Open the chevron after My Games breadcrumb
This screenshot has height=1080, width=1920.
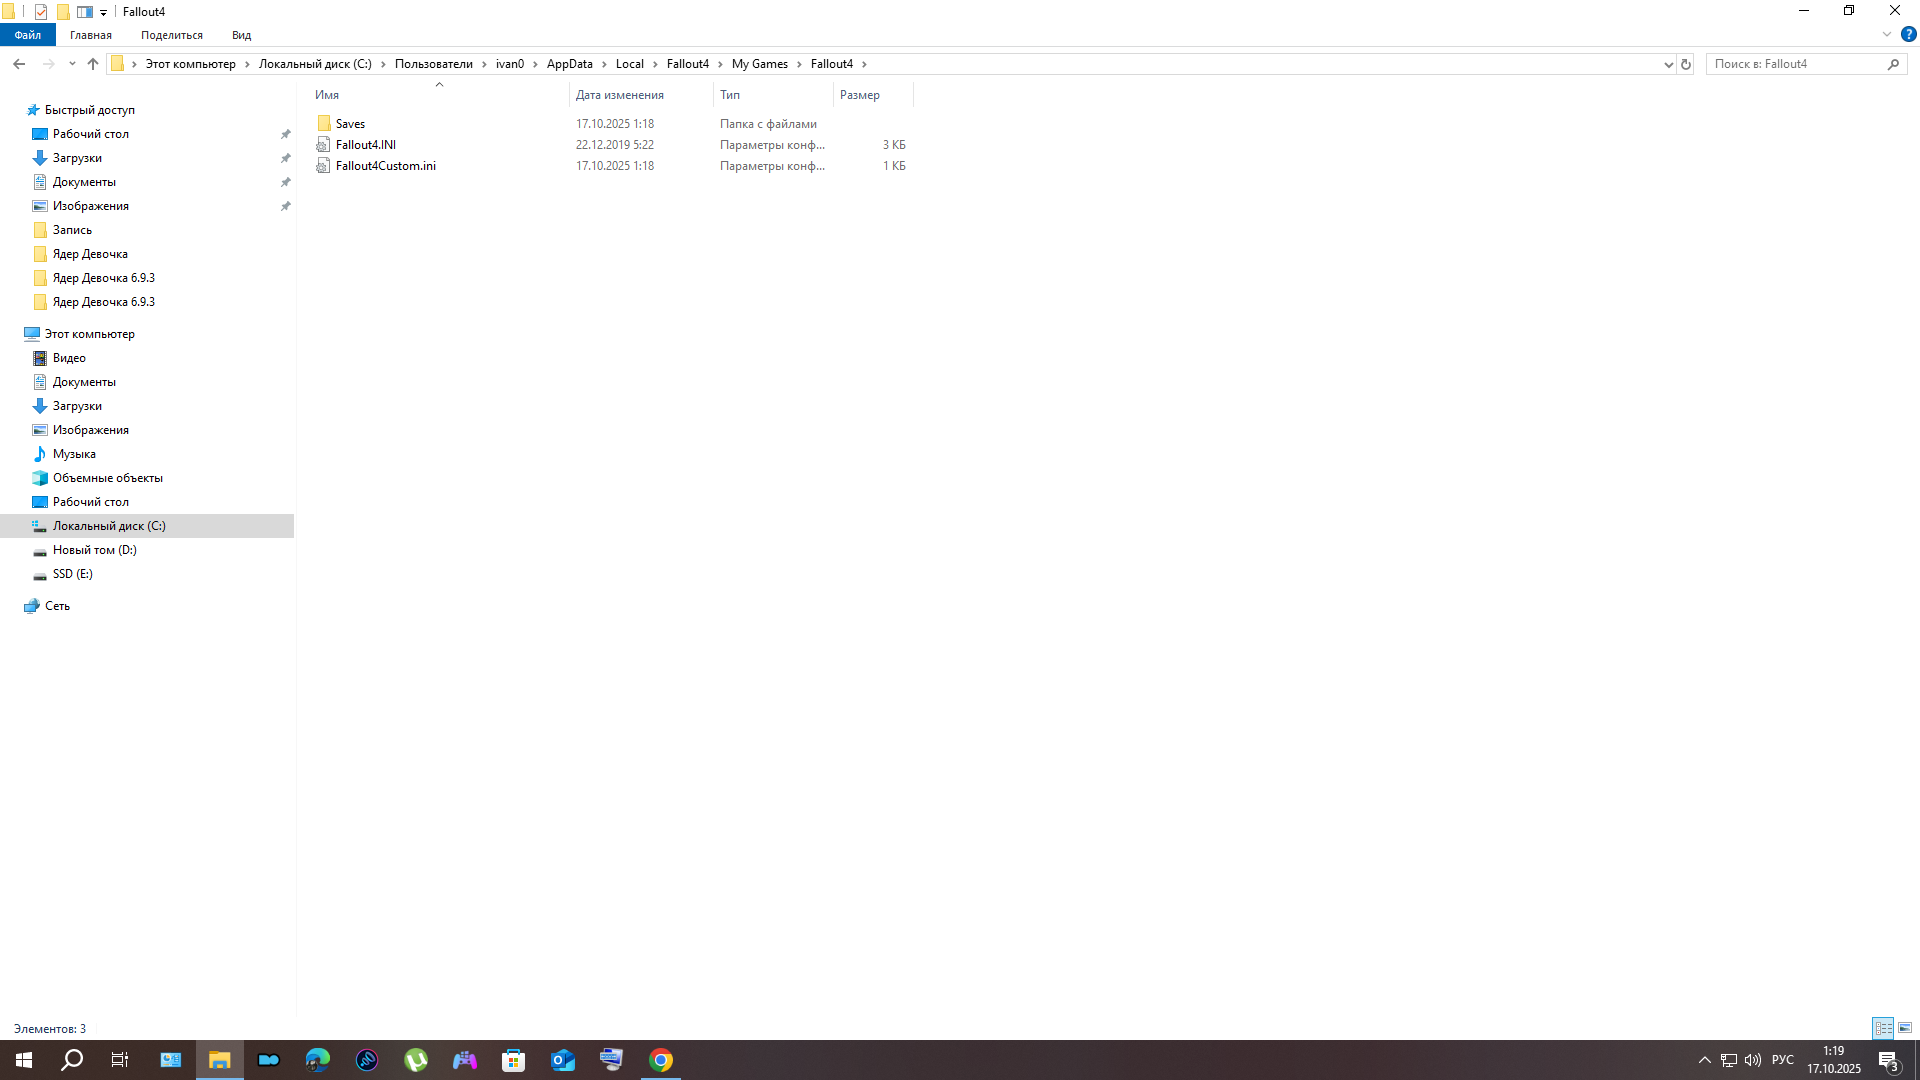click(799, 64)
